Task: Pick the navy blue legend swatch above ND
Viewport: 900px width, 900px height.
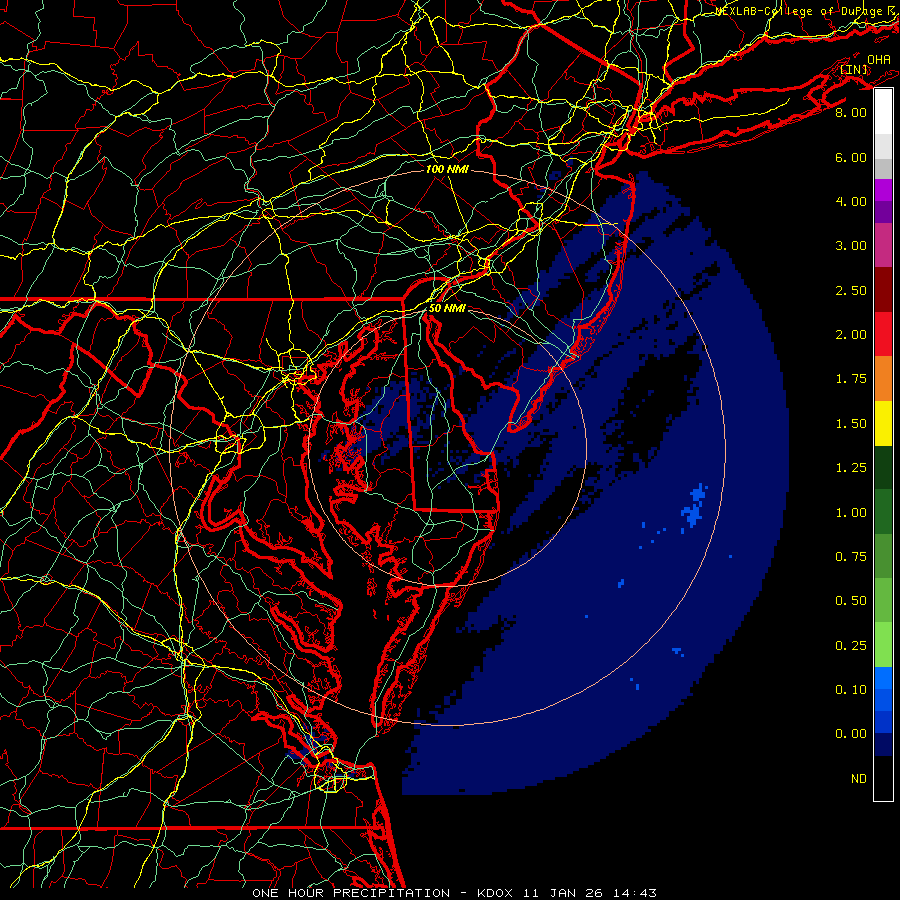Action: [883, 745]
